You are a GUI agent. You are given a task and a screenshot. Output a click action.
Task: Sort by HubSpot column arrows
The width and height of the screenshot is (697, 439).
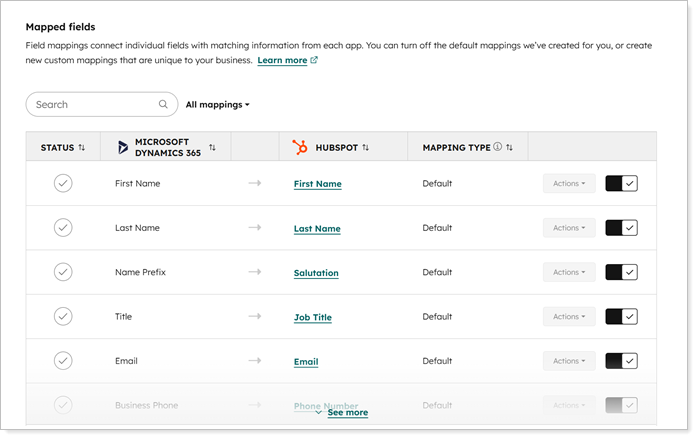click(365, 147)
